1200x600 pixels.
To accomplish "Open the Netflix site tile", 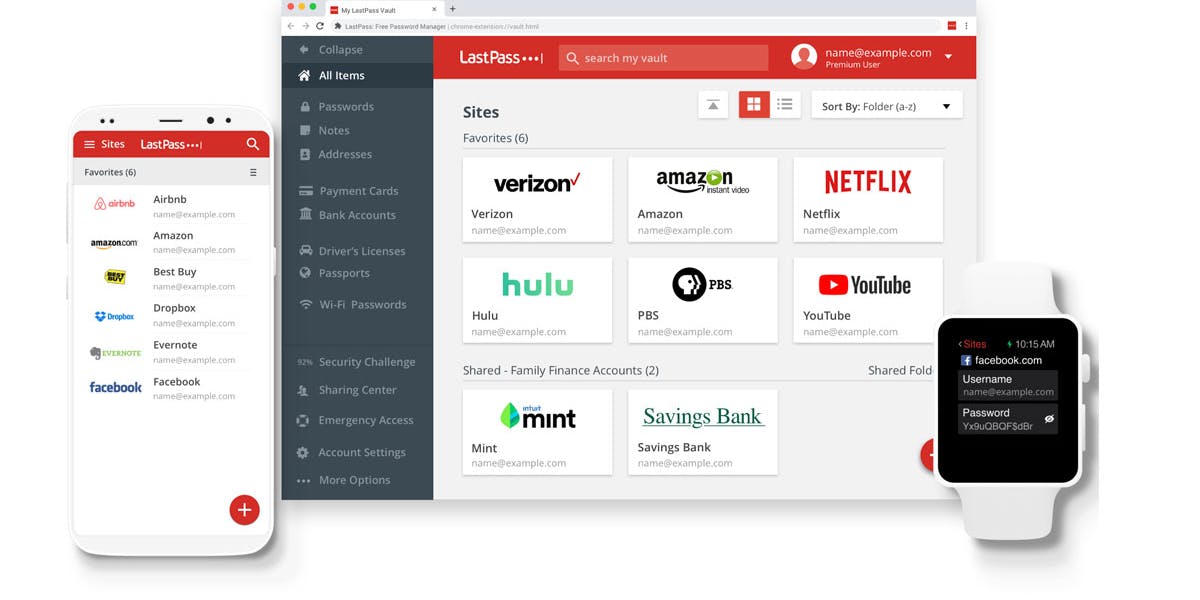I will (868, 199).
